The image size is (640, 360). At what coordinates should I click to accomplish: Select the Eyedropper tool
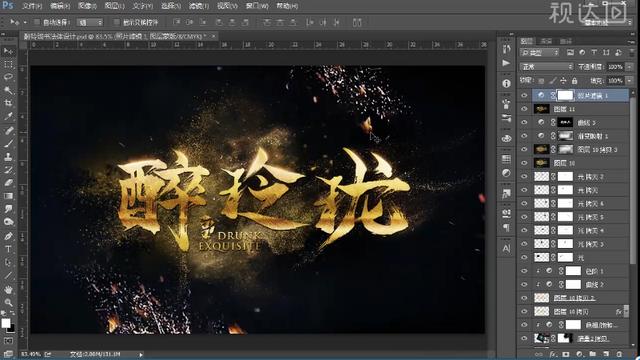[x=8, y=117]
